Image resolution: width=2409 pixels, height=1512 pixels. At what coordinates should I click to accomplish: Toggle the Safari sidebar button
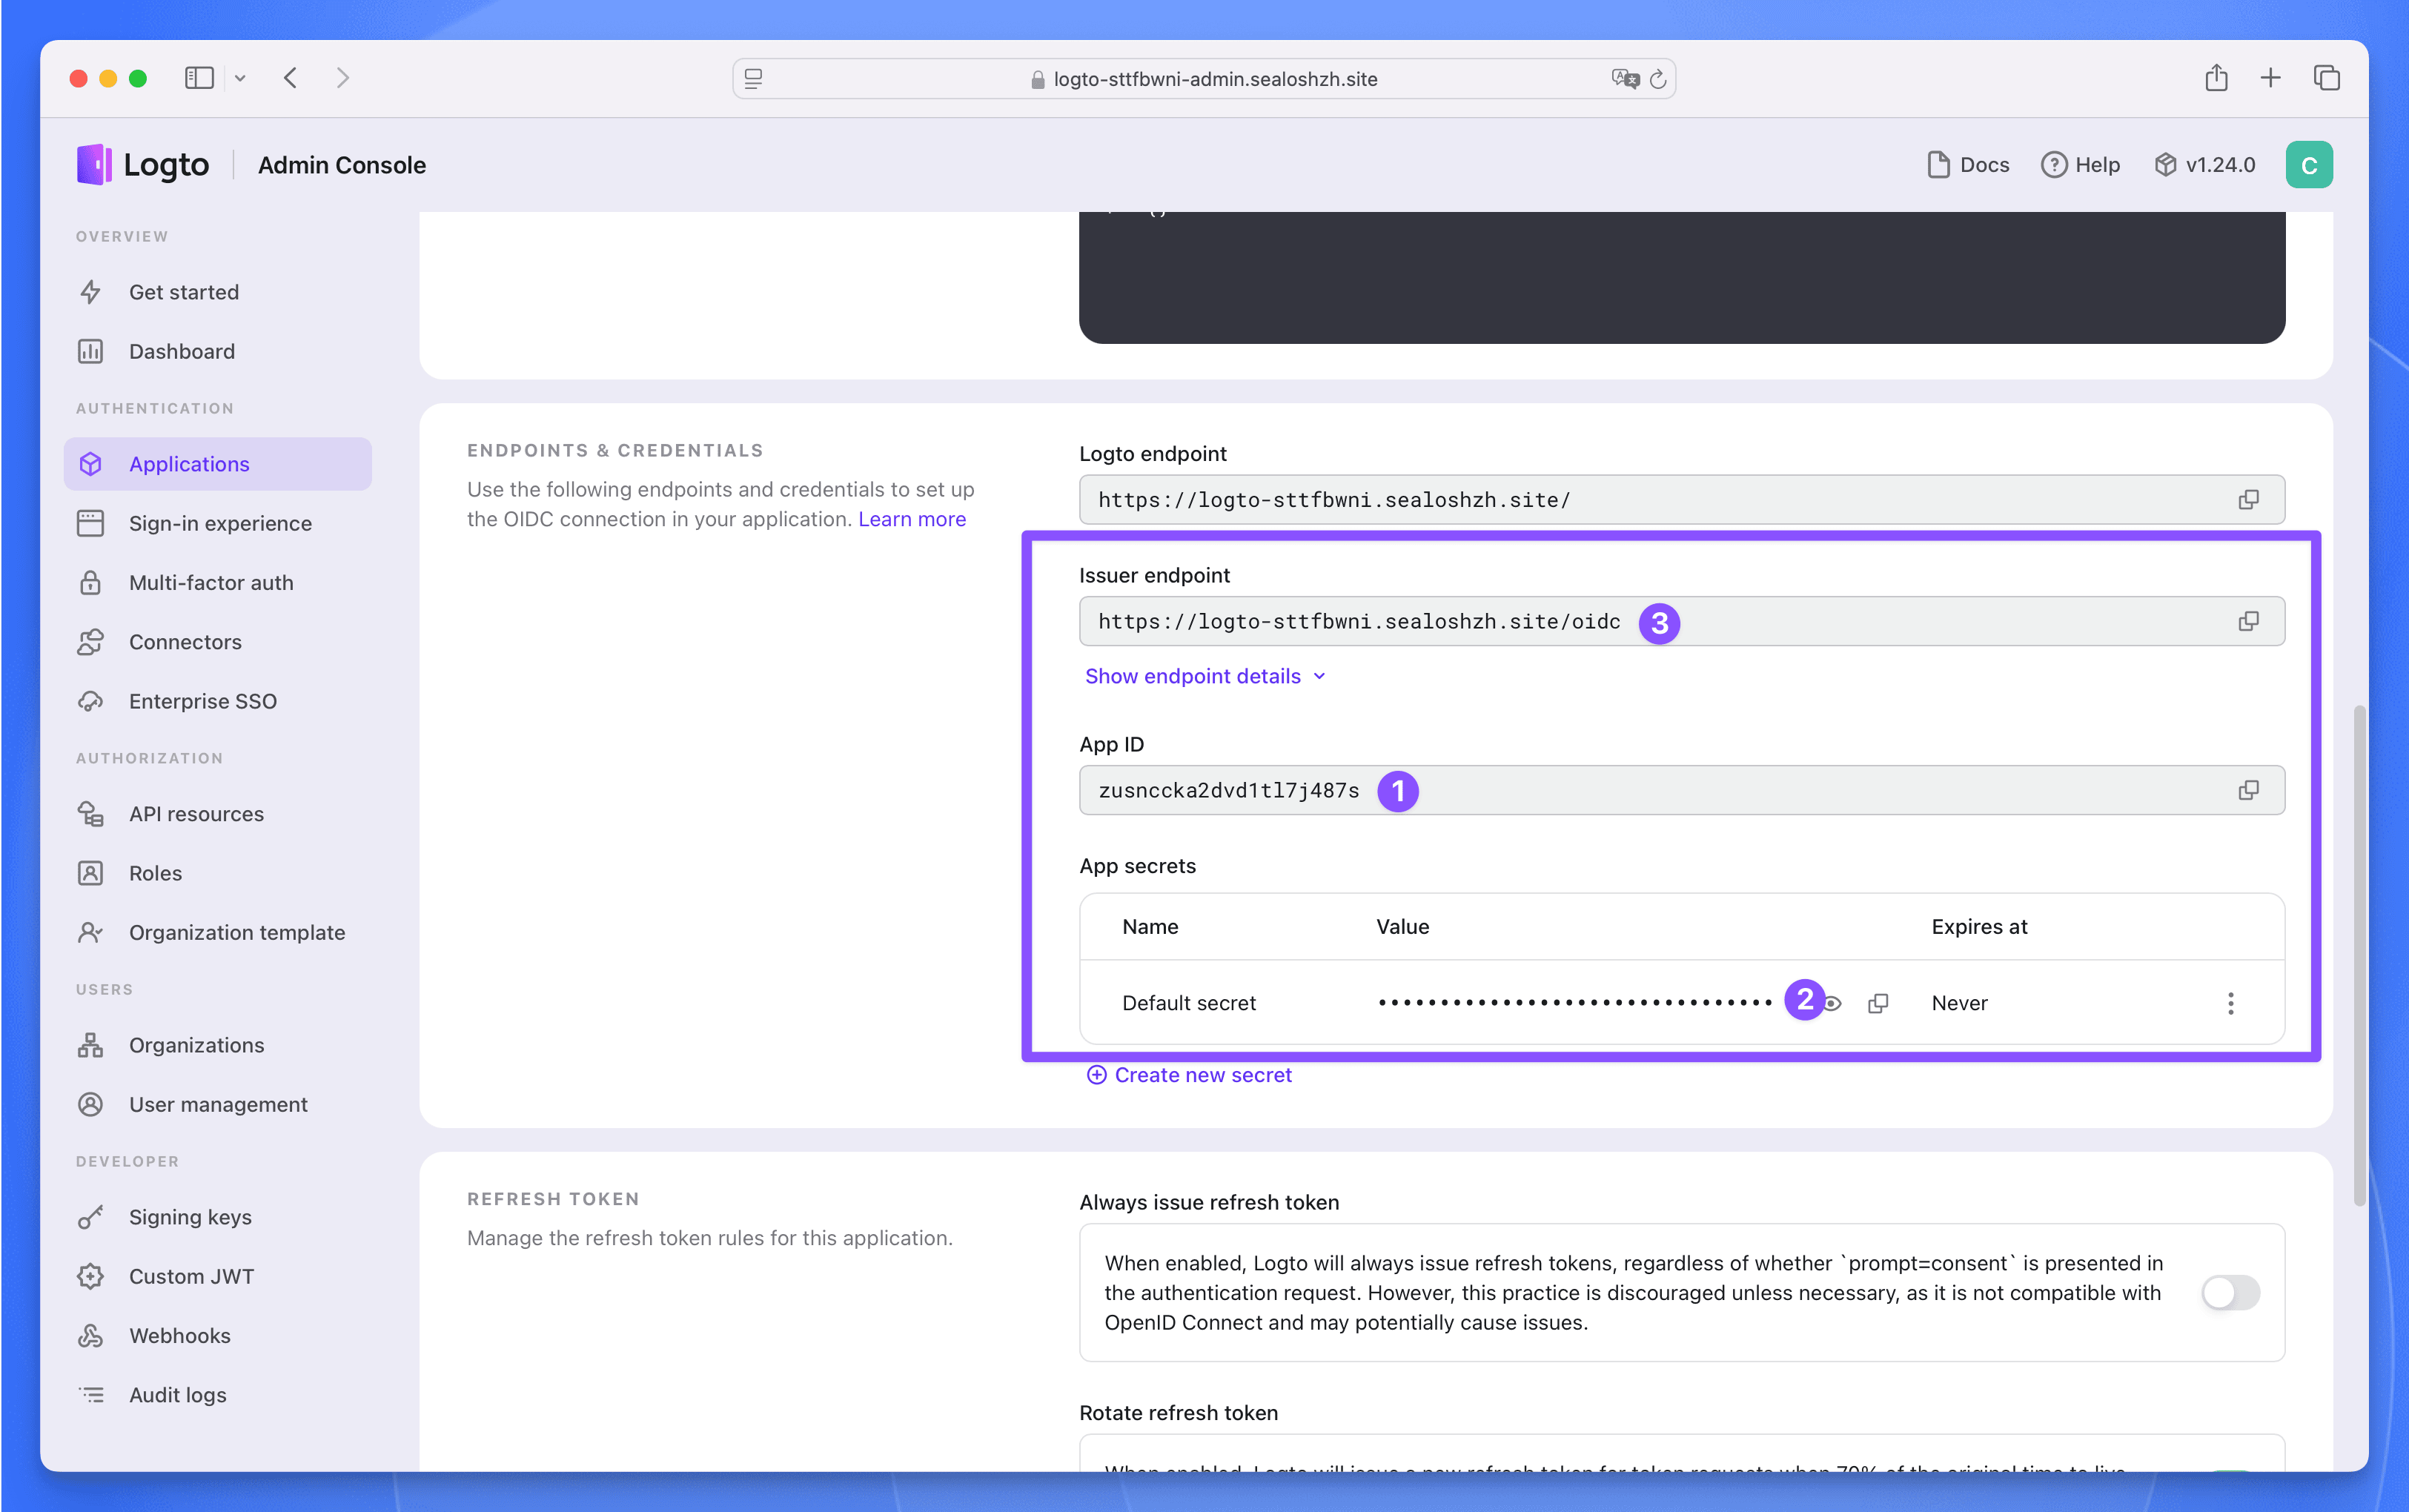click(199, 78)
